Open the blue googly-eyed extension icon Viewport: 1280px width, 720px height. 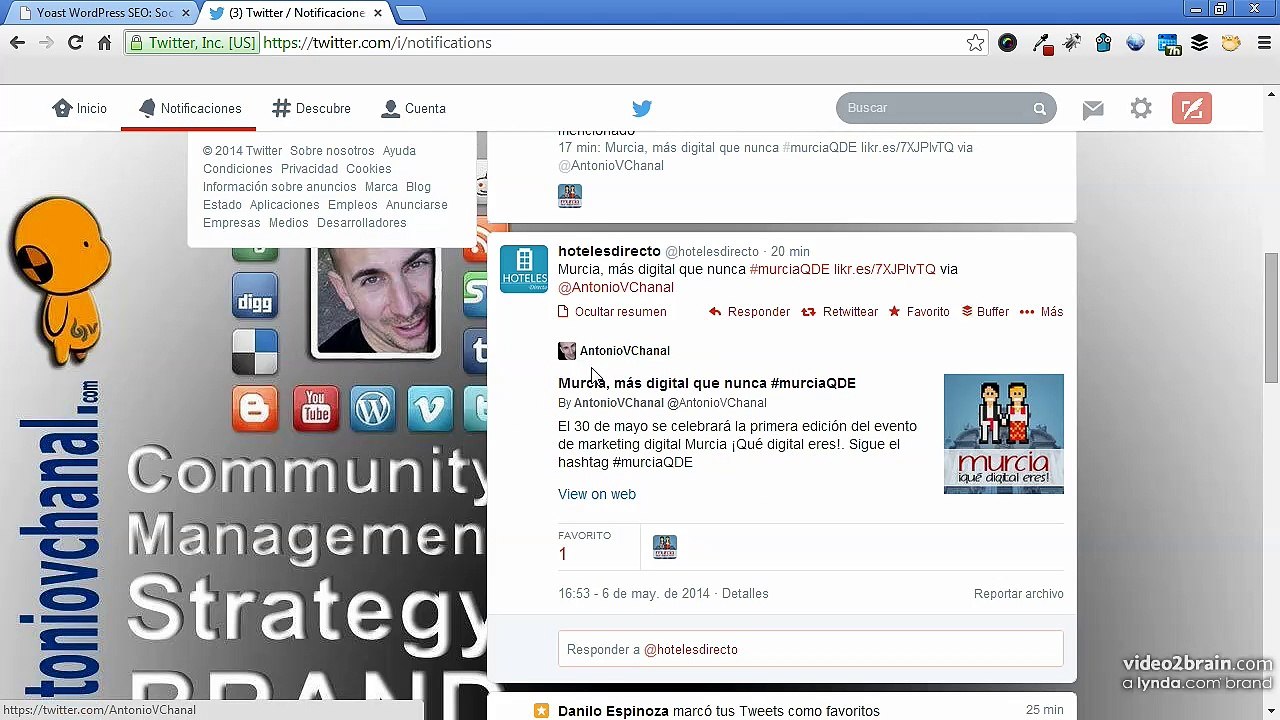tap(1103, 43)
